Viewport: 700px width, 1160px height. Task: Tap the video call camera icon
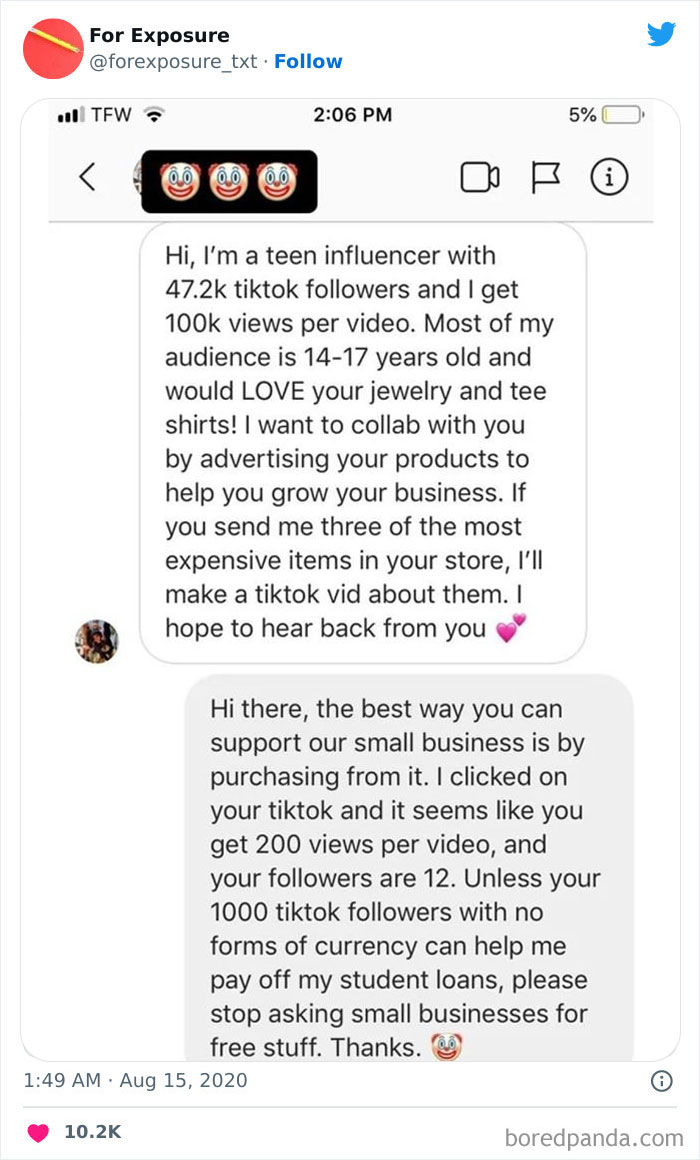(480, 178)
